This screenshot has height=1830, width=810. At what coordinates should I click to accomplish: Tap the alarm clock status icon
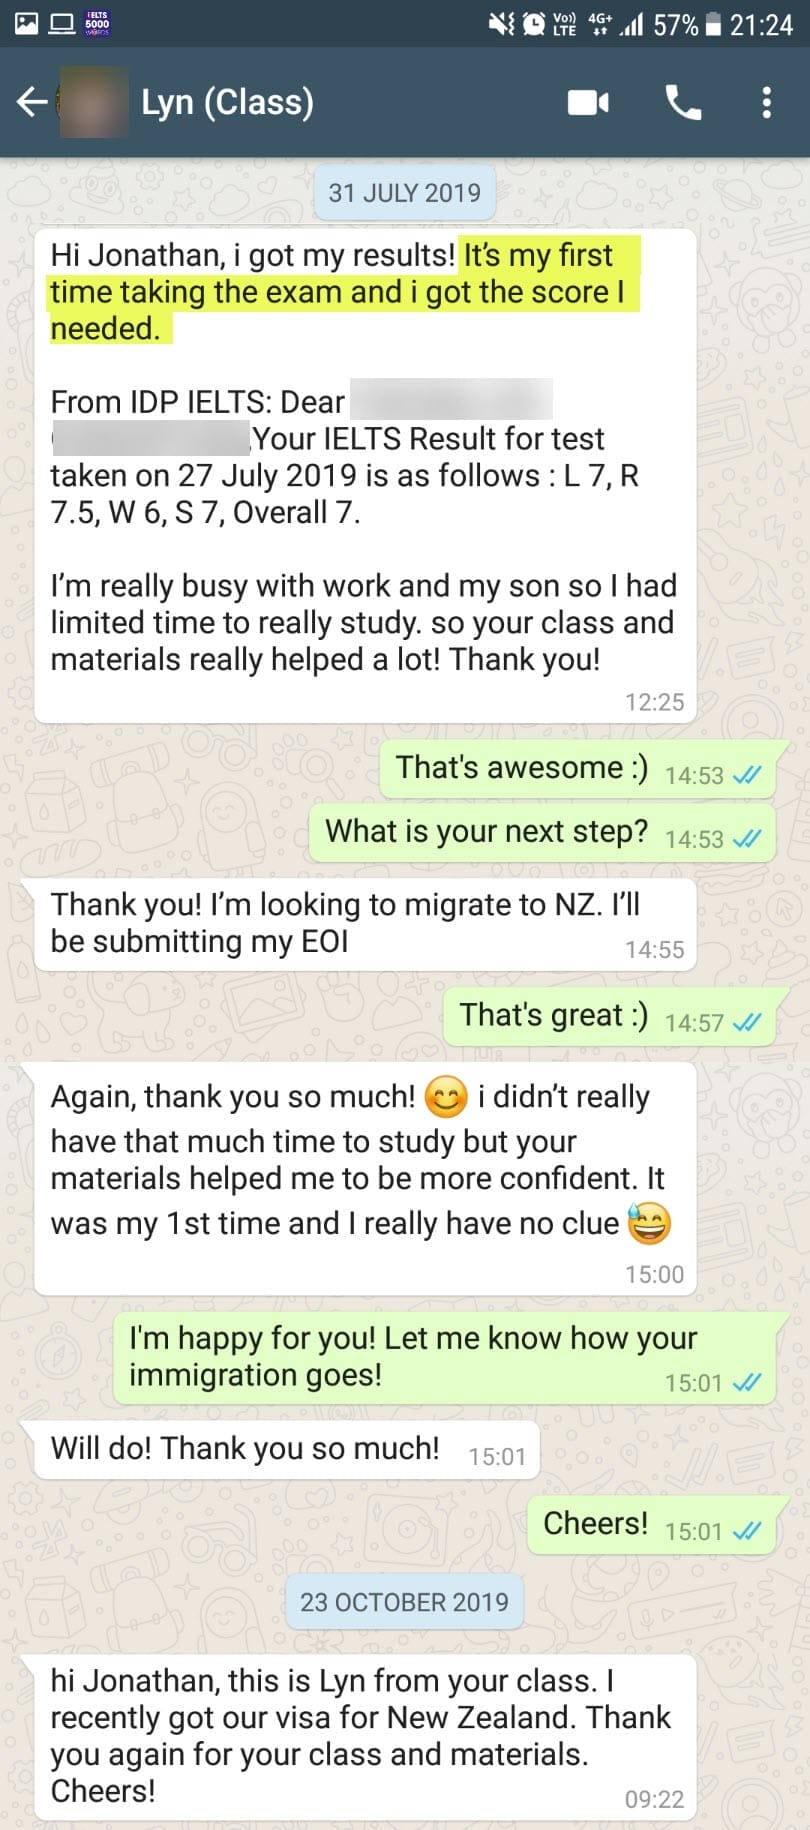tap(534, 23)
